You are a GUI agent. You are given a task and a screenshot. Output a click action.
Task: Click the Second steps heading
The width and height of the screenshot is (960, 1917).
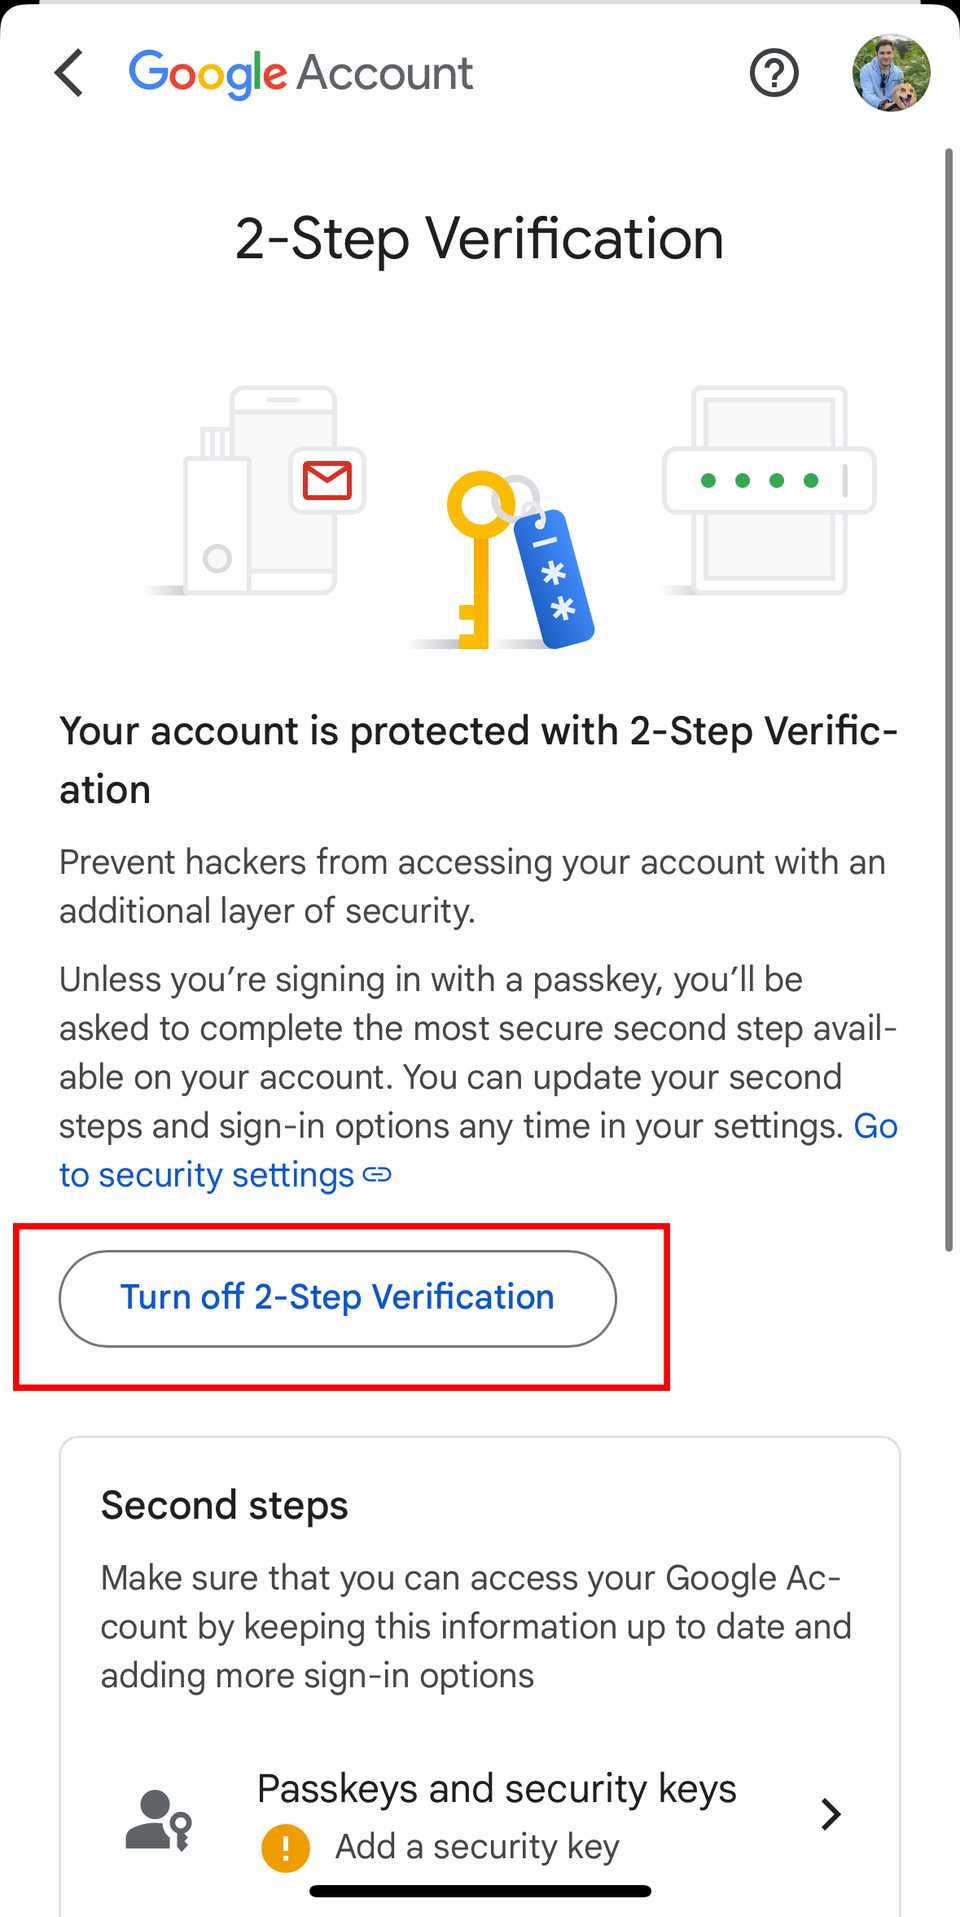pos(224,1505)
